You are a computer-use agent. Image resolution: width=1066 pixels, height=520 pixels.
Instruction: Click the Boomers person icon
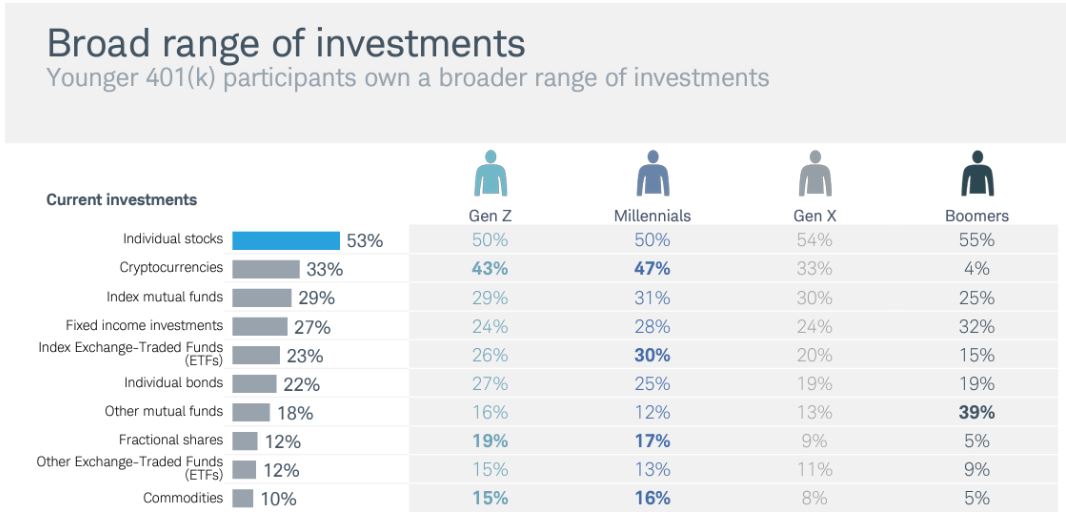point(978,173)
